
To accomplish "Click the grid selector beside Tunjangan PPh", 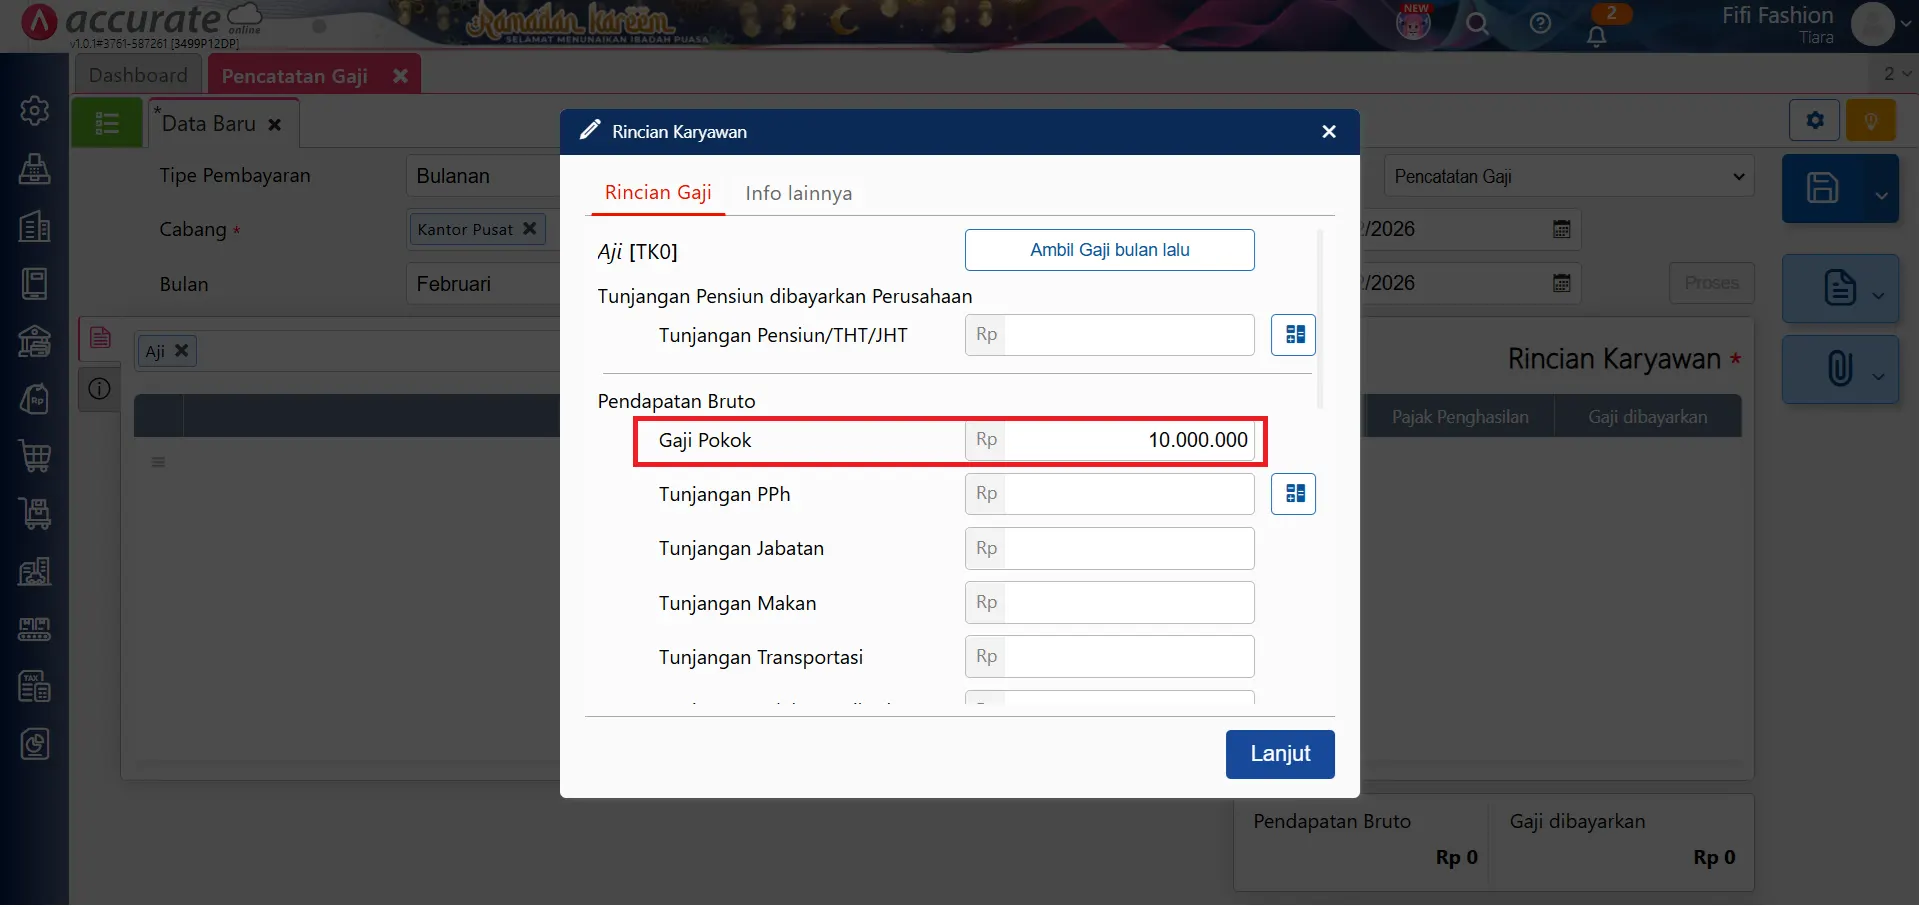I will tap(1293, 493).
